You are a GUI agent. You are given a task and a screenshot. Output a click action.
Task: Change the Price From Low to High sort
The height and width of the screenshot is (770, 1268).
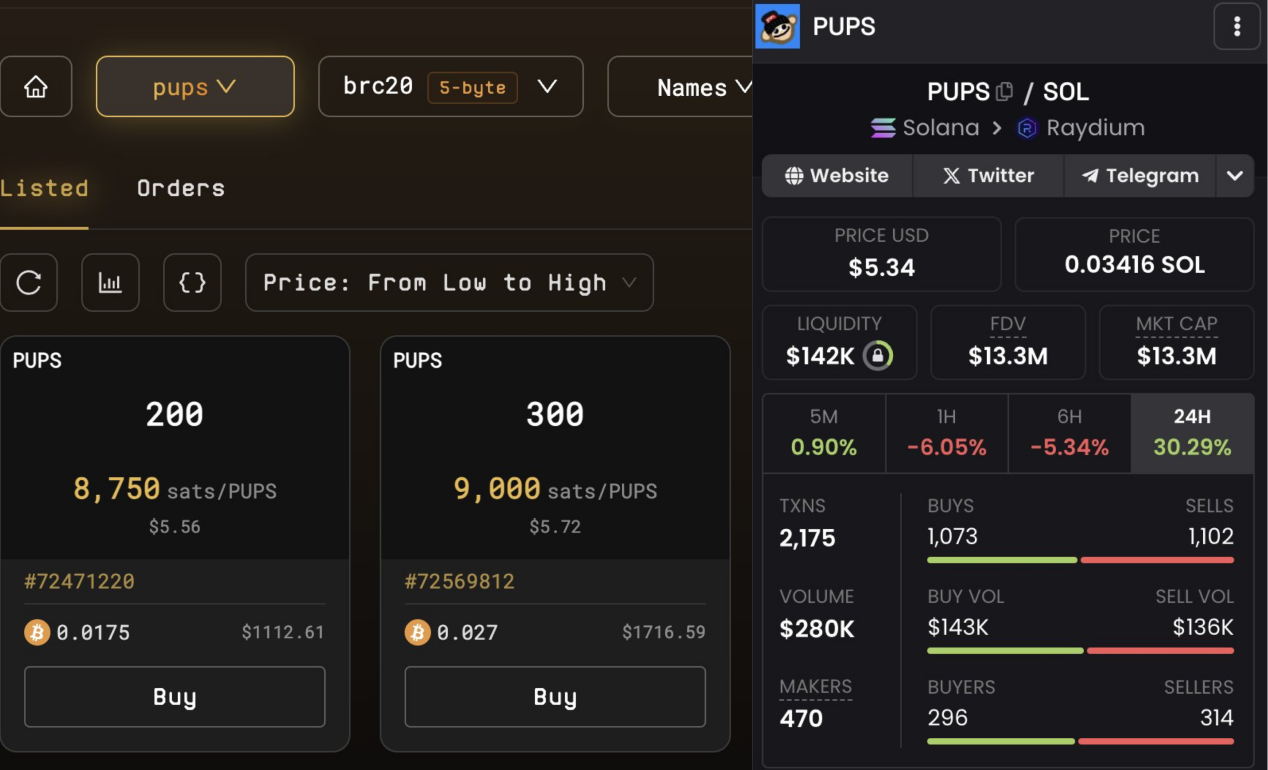[x=449, y=283]
